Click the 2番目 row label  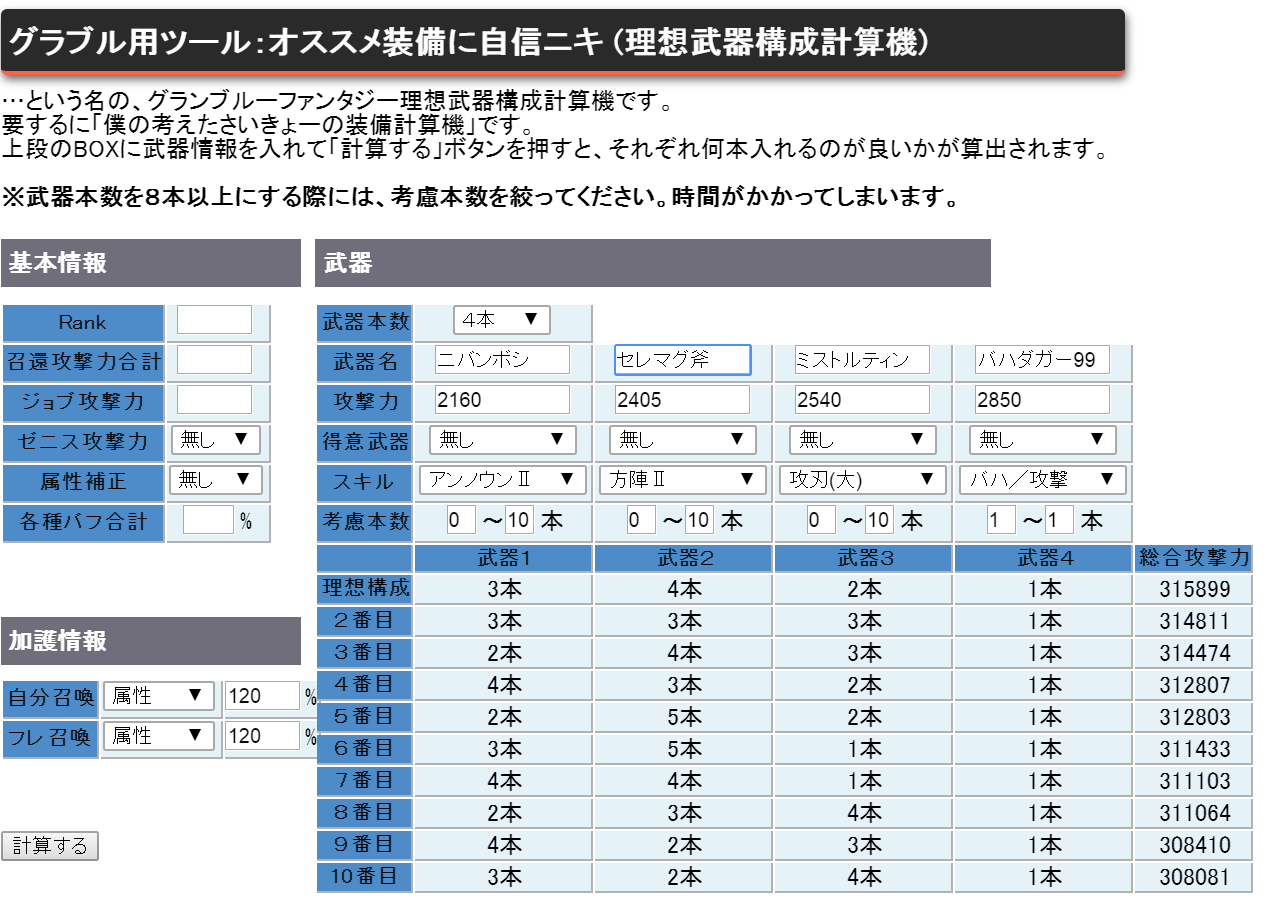(365, 620)
